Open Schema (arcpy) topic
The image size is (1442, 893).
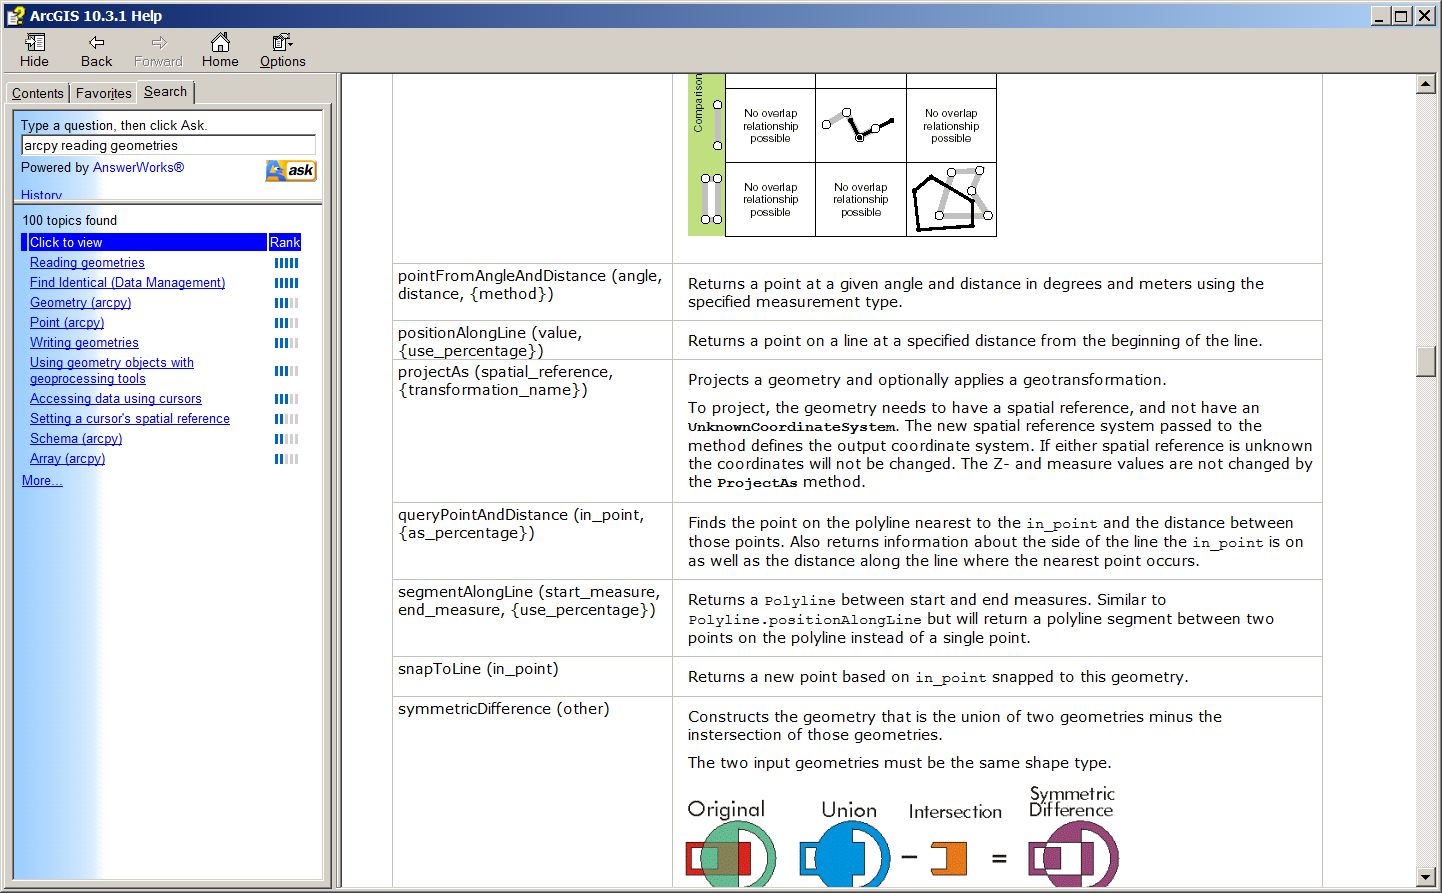click(x=76, y=438)
